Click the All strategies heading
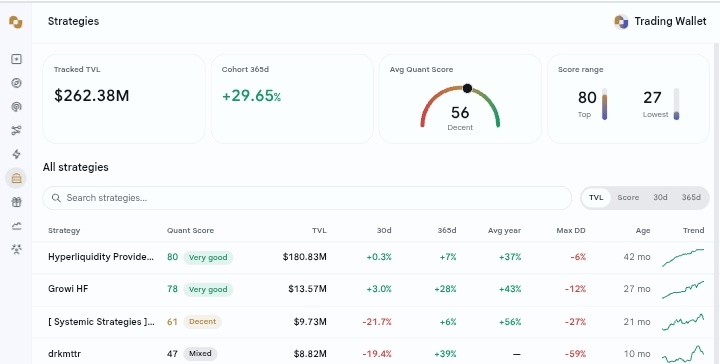The width and height of the screenshot is (720, 364). pyautogui.click(x=76, y=167)
